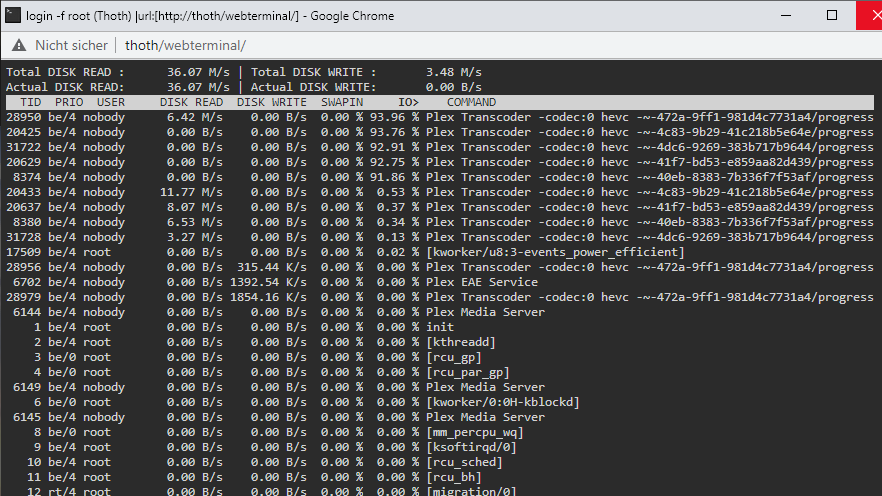This screenshot has height=496, width=882.
Task: Click the Actual DISK WRITE value 0.00 B/s
Action: (453, 87)
